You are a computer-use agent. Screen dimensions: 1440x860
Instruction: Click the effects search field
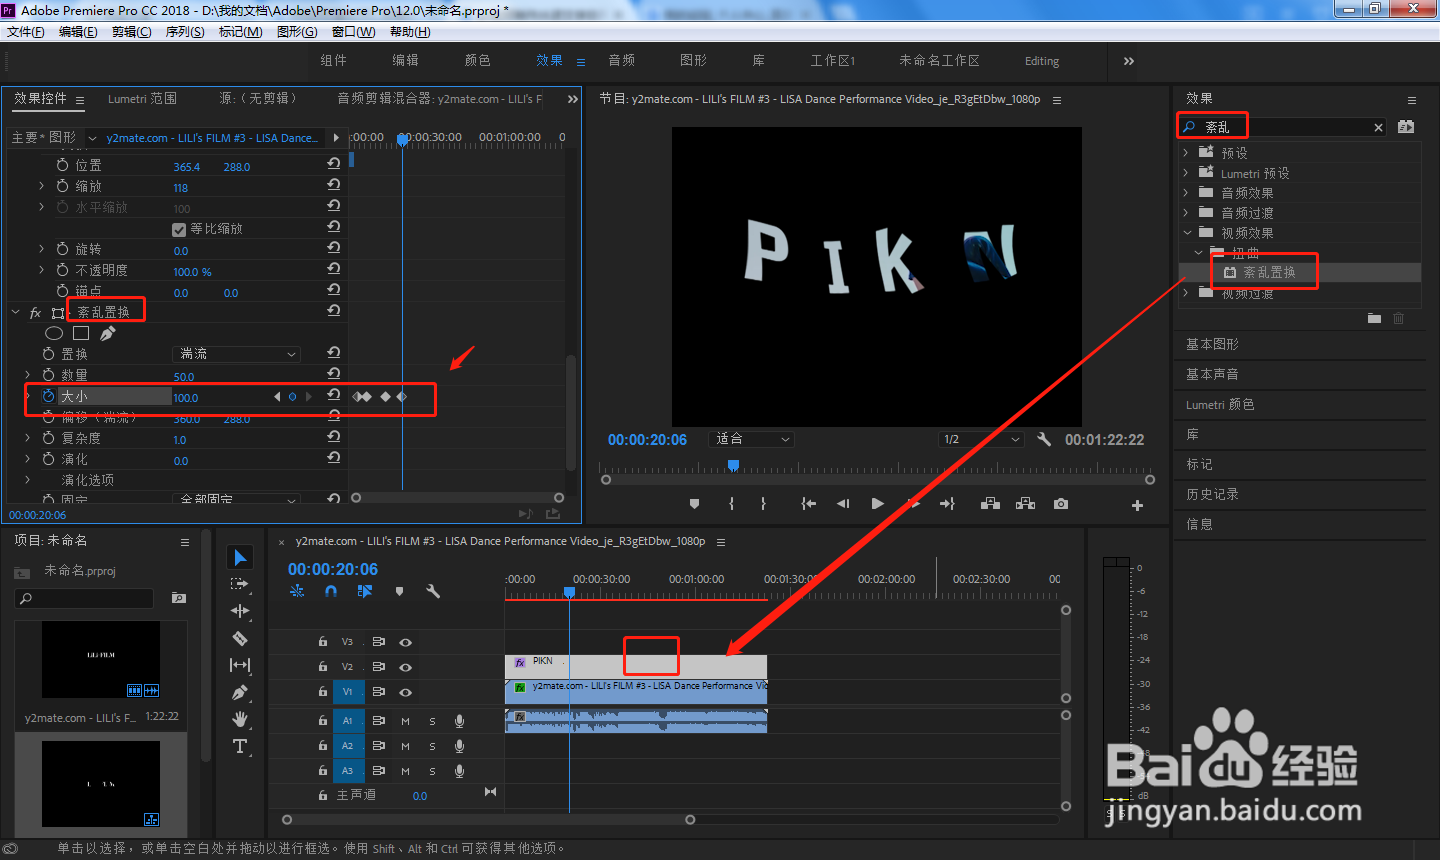pos(1283,127)
